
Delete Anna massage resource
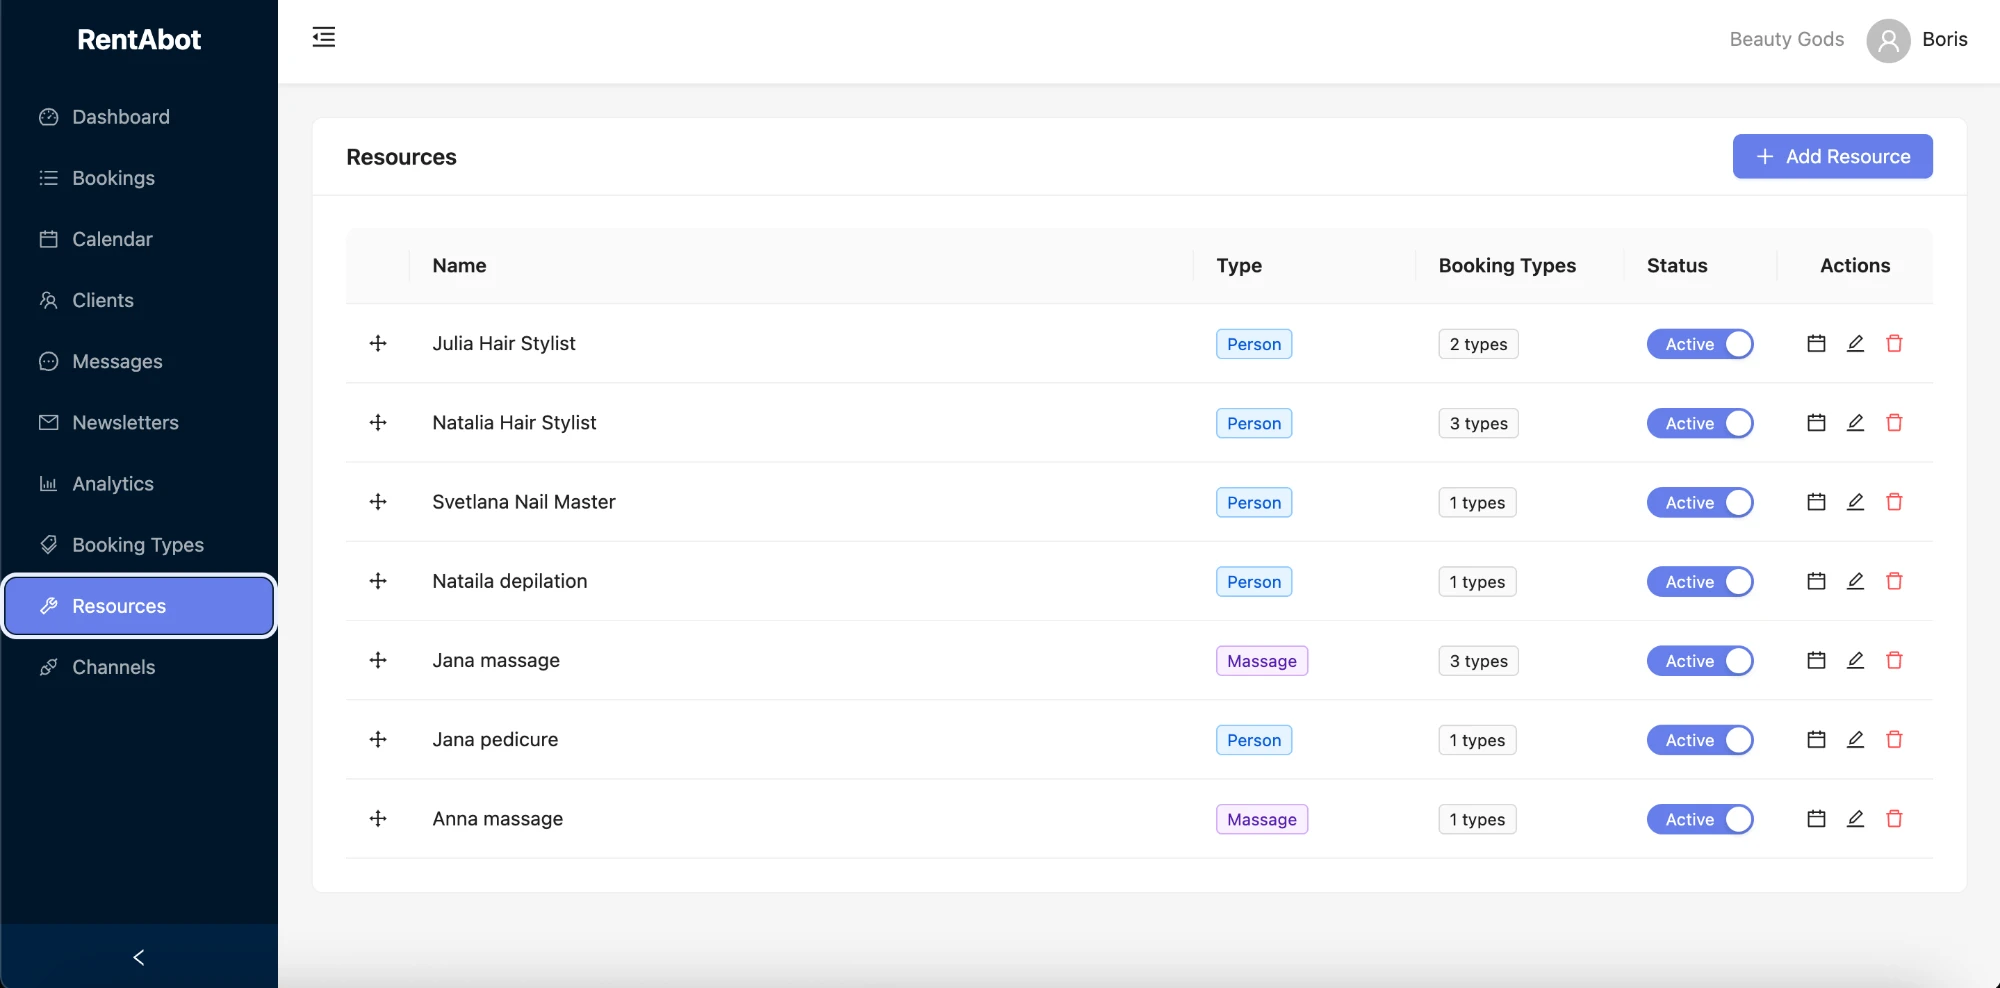[x=1894, y=818]
